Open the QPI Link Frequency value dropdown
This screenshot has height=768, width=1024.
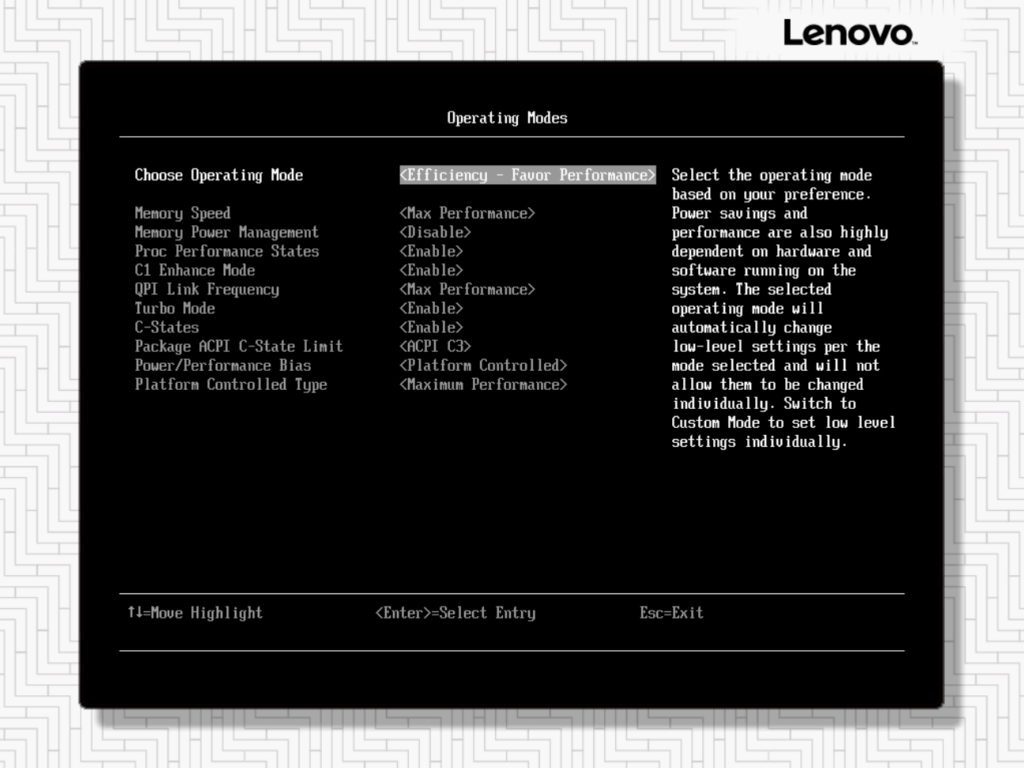point(467,289)
